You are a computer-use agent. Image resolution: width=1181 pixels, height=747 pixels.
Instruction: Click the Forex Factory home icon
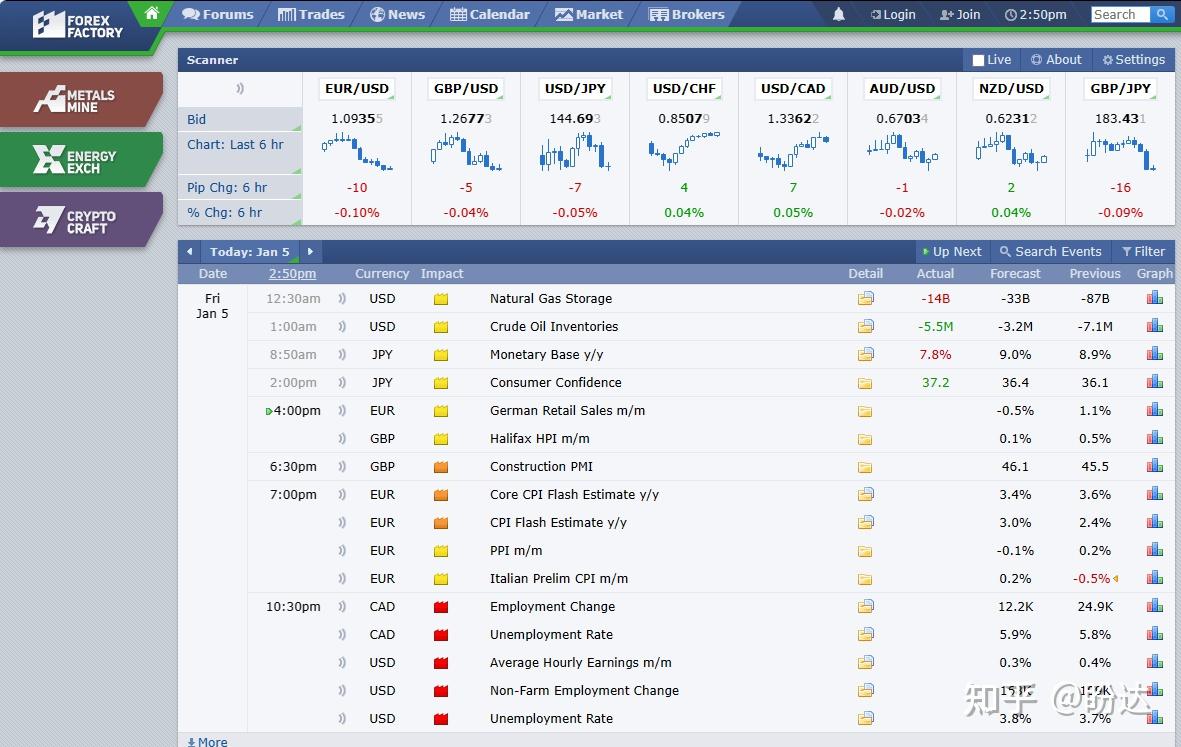click(151, 13)
